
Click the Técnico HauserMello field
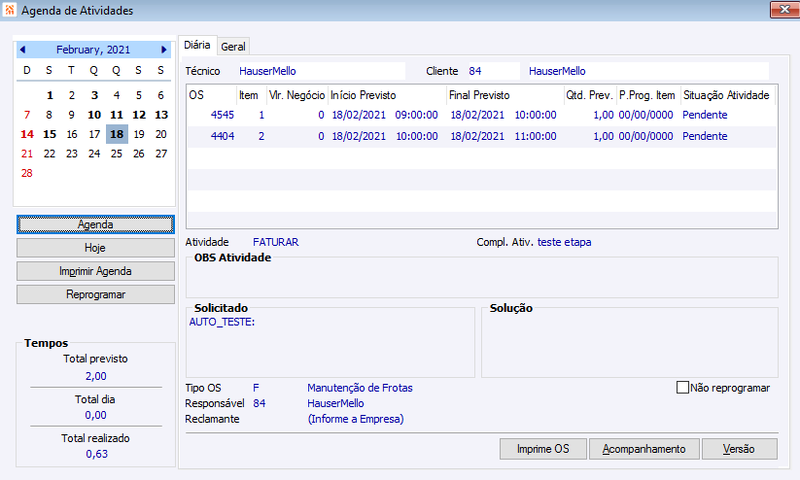[x=321, y=71]
